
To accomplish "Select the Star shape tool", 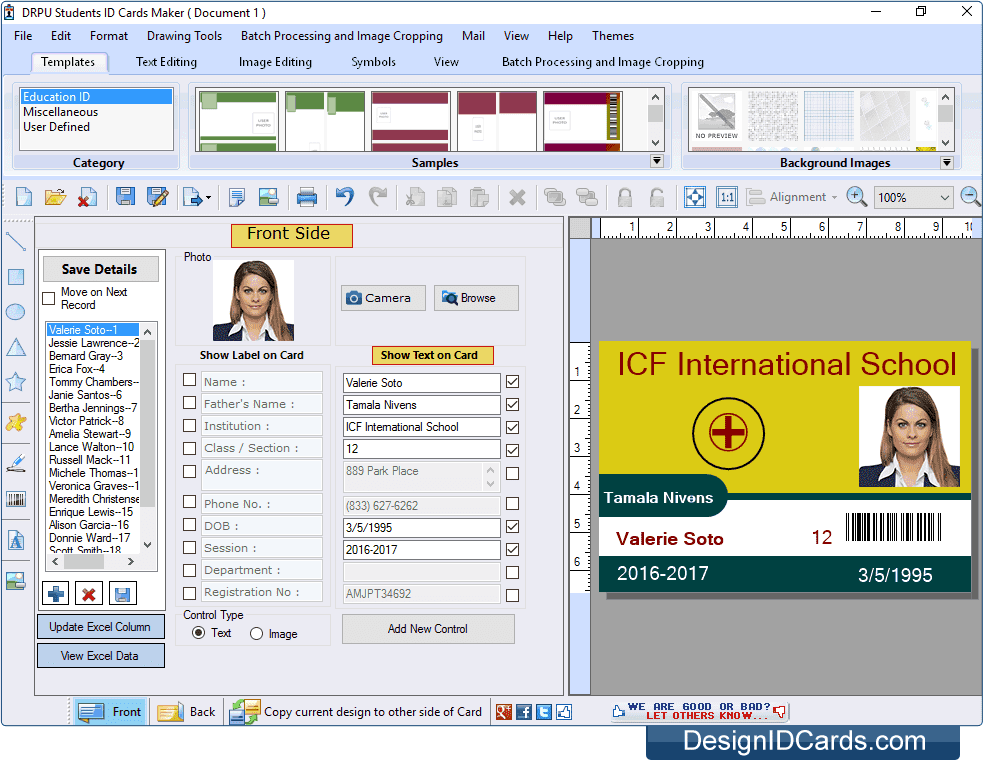I will click(16, 381).
